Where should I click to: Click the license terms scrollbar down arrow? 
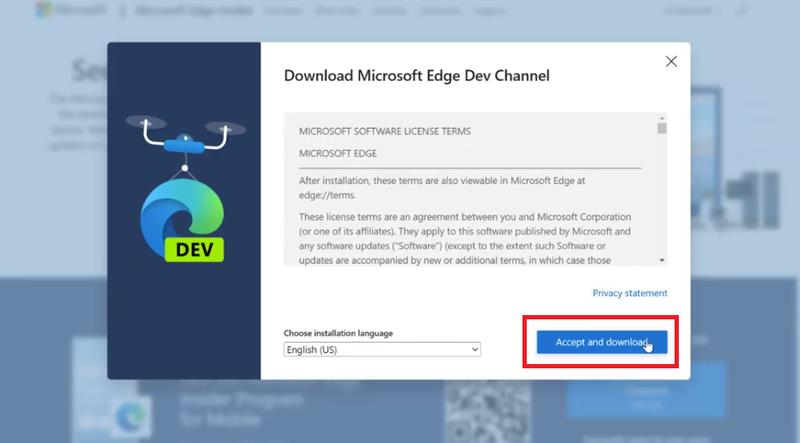click(662, 260)
